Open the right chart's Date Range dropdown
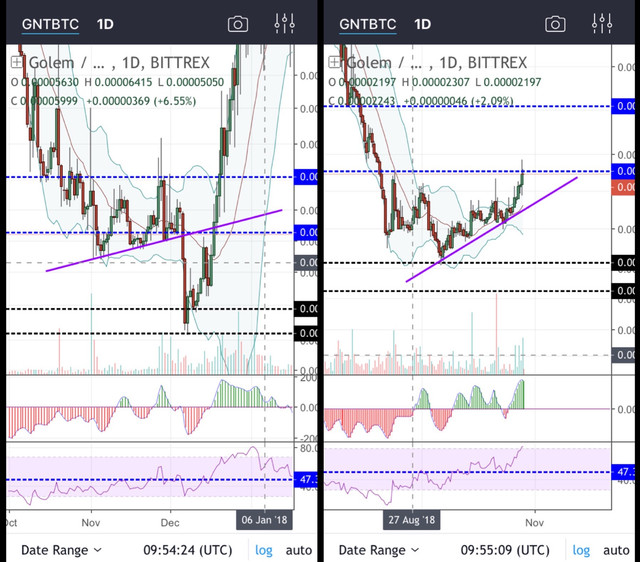The height and width of the screenshot is (562, 640). 378,550
